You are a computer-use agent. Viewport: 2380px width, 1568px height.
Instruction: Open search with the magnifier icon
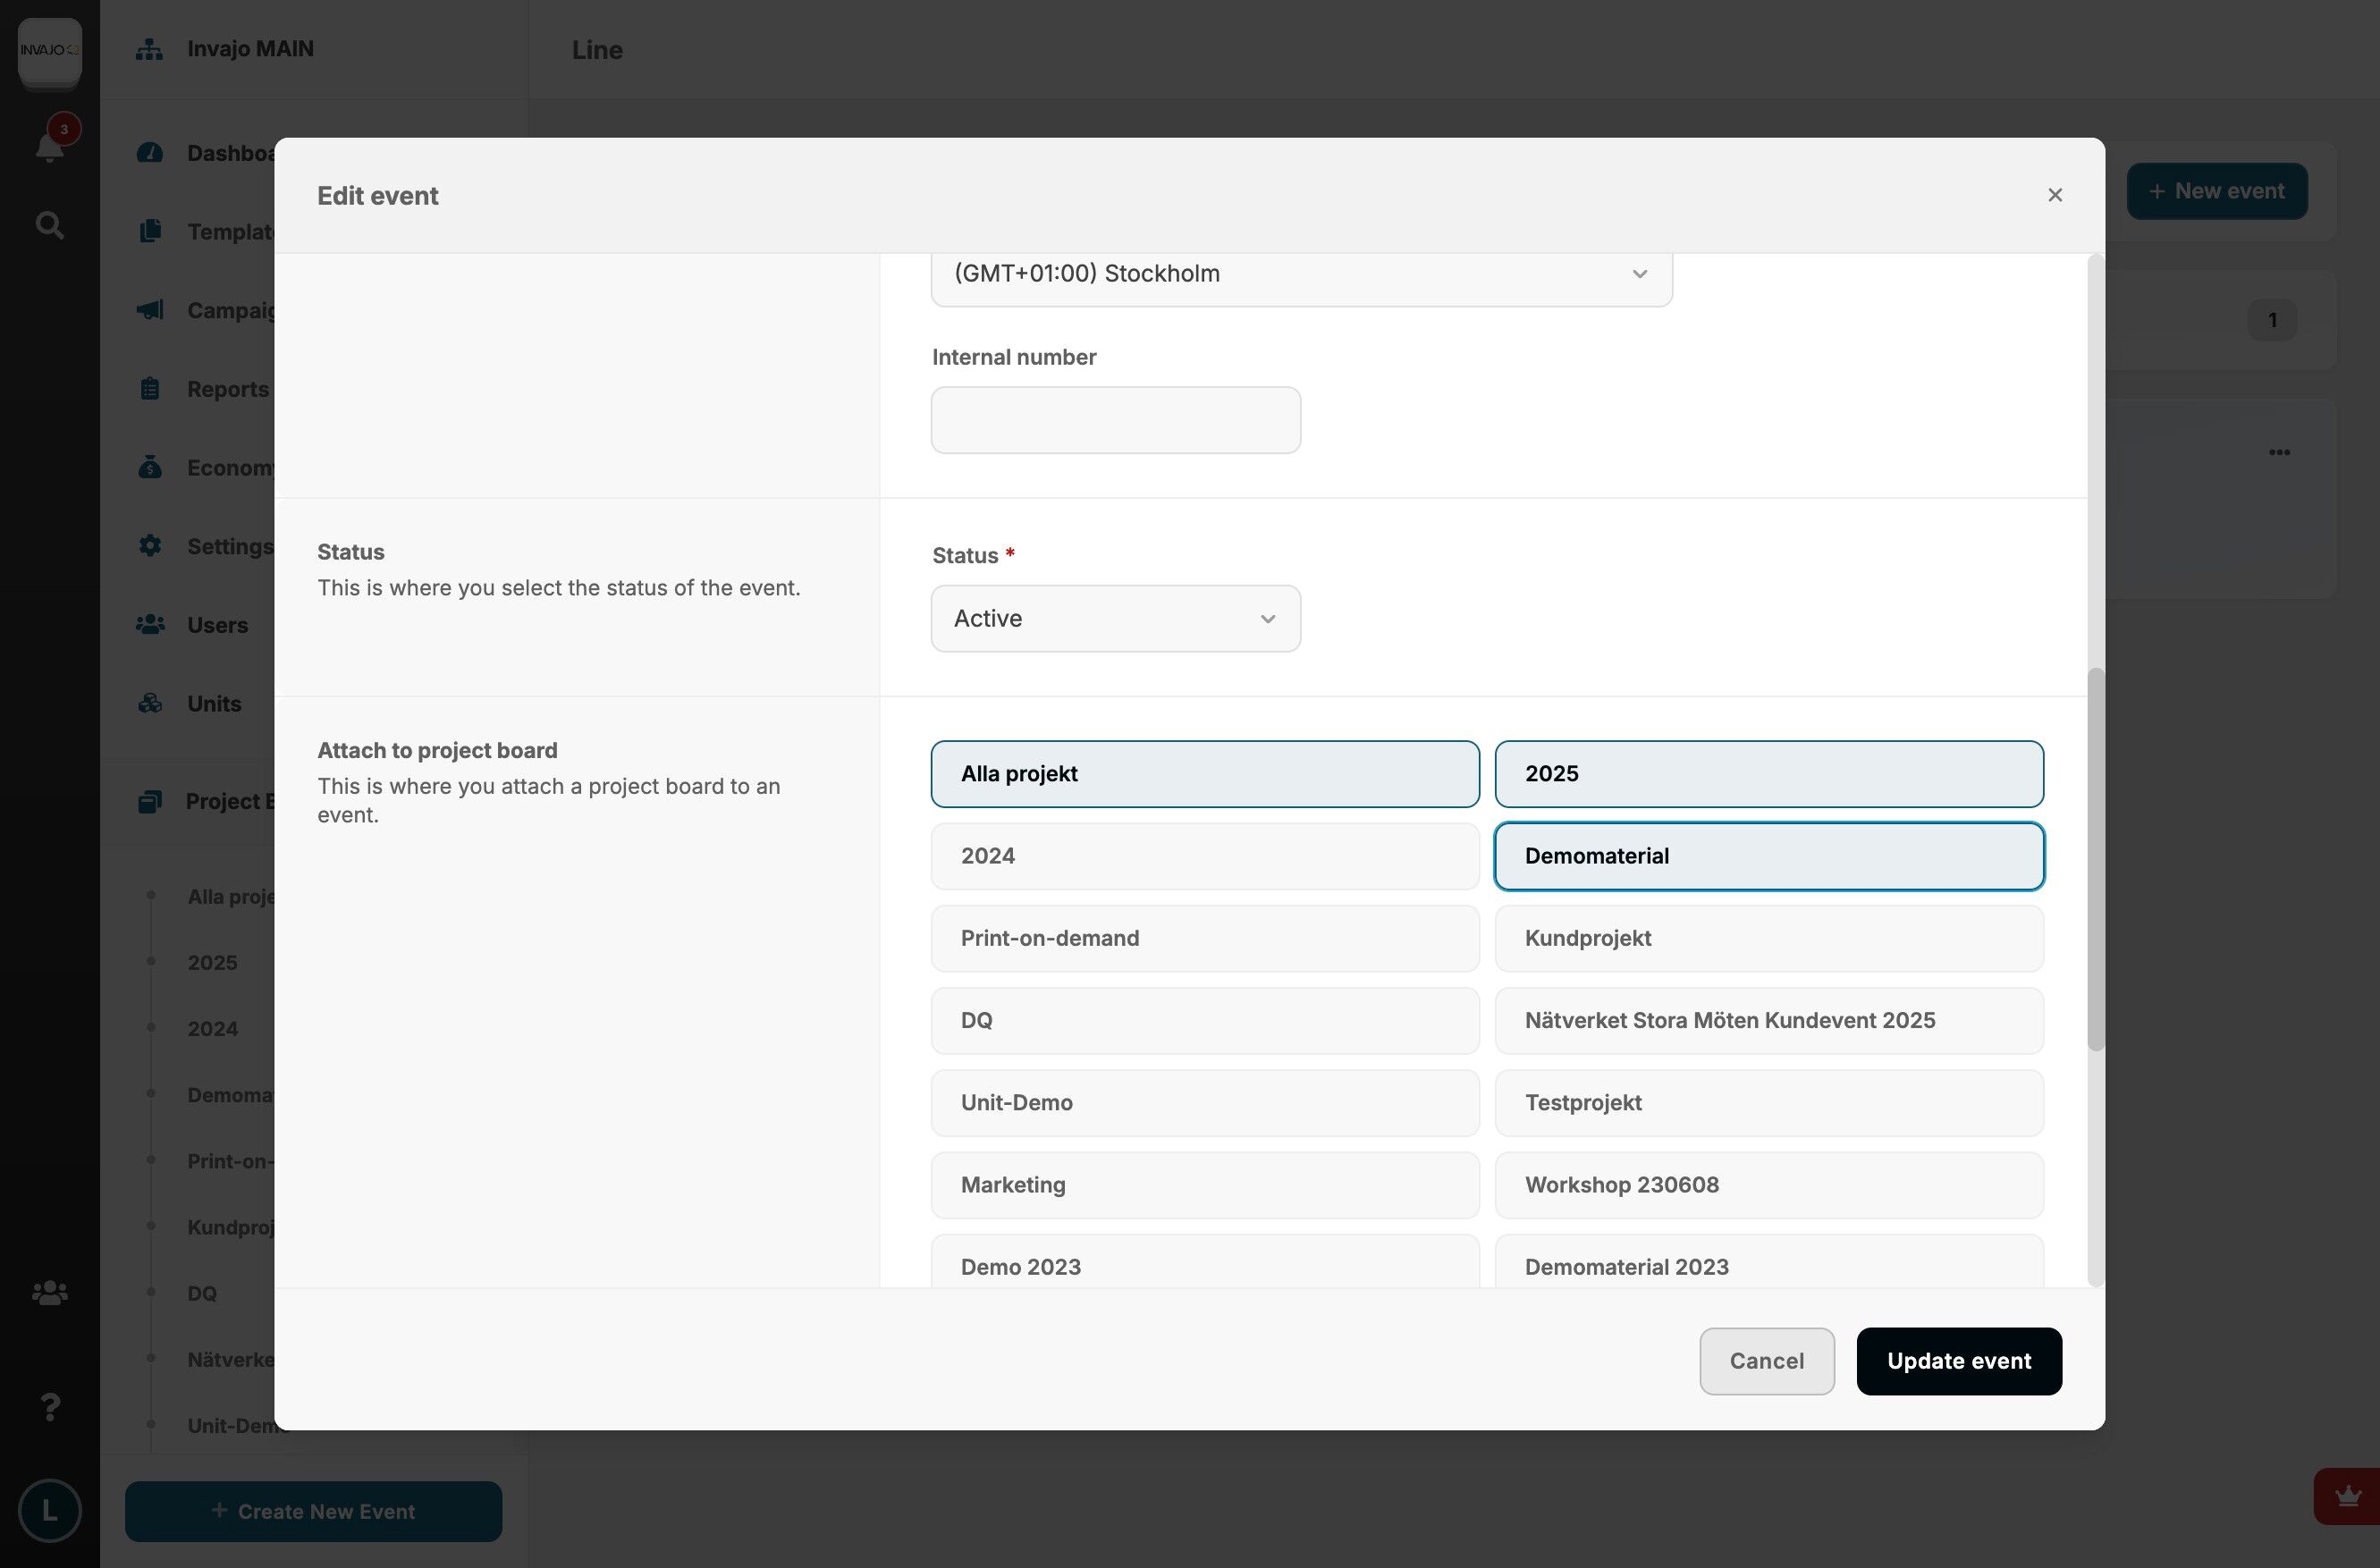click(49, 225)
